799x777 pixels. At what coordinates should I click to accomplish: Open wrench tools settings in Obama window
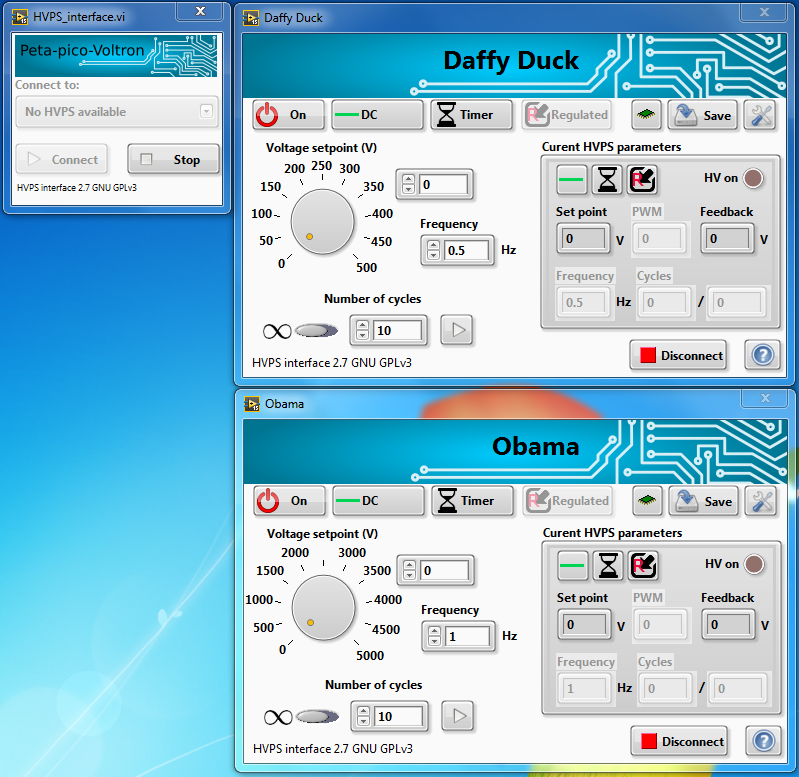pyautogui.click(x=762, y=501)
